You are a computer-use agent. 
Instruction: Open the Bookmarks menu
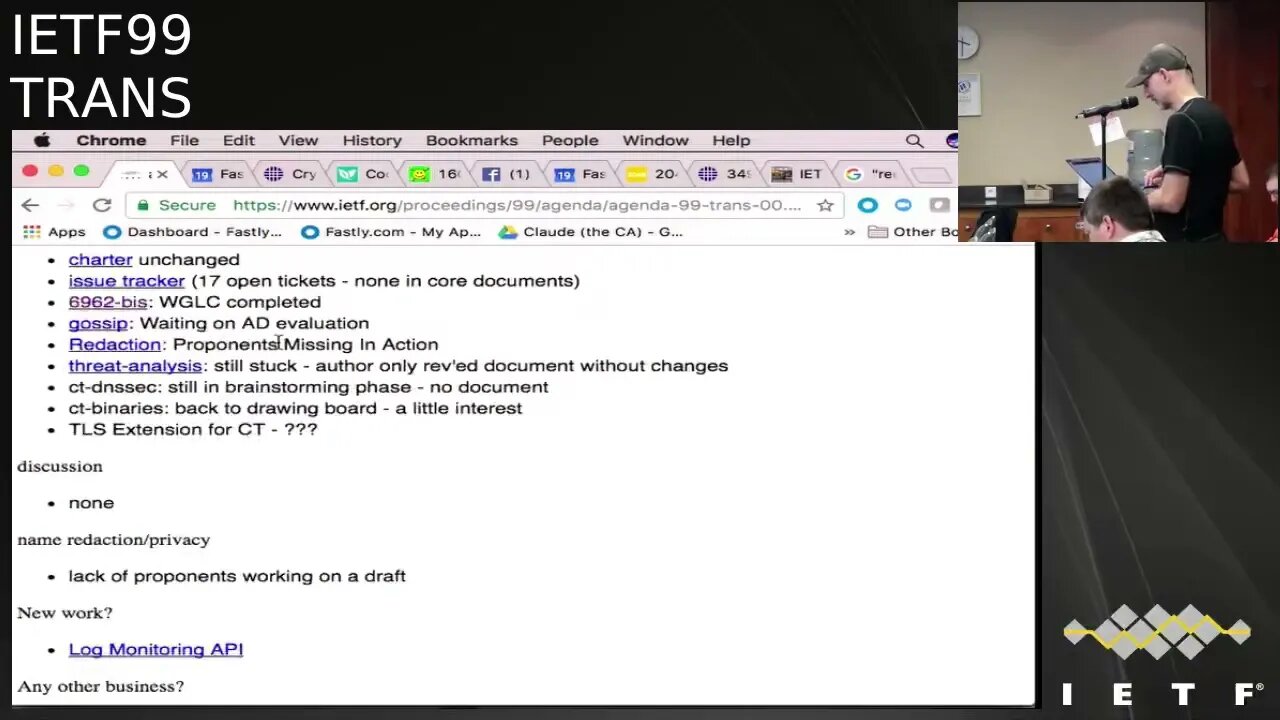(x=472, y=141)
